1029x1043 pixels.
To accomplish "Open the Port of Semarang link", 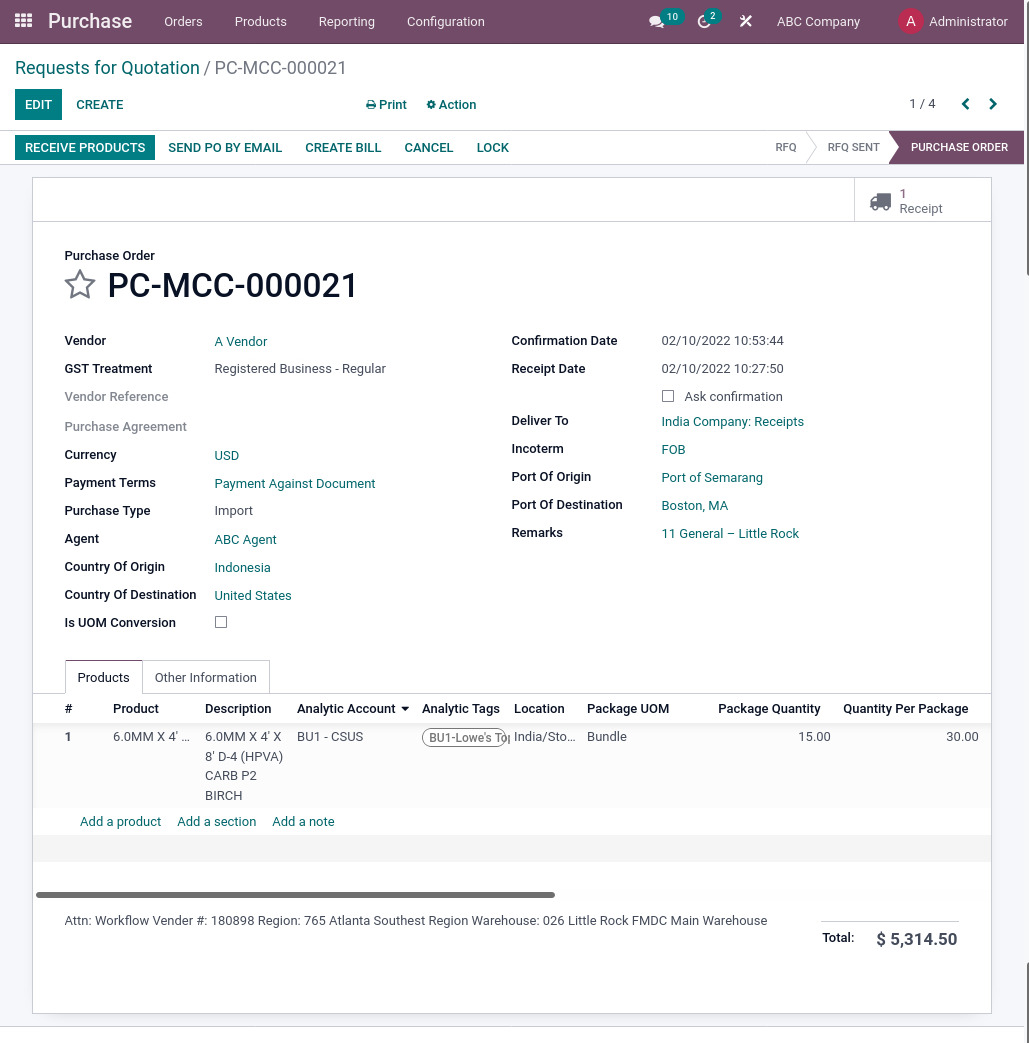I will tap(711, 477).
